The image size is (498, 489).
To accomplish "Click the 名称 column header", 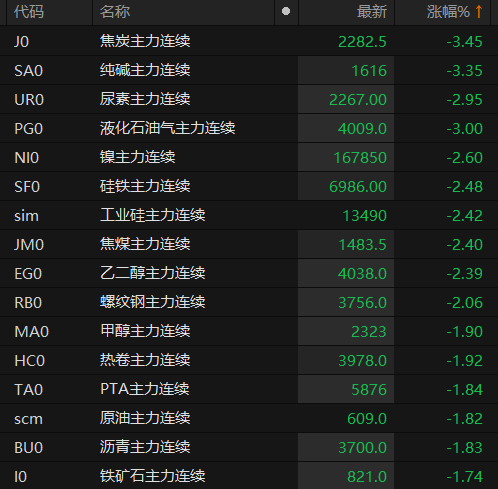I will point(115,12).
